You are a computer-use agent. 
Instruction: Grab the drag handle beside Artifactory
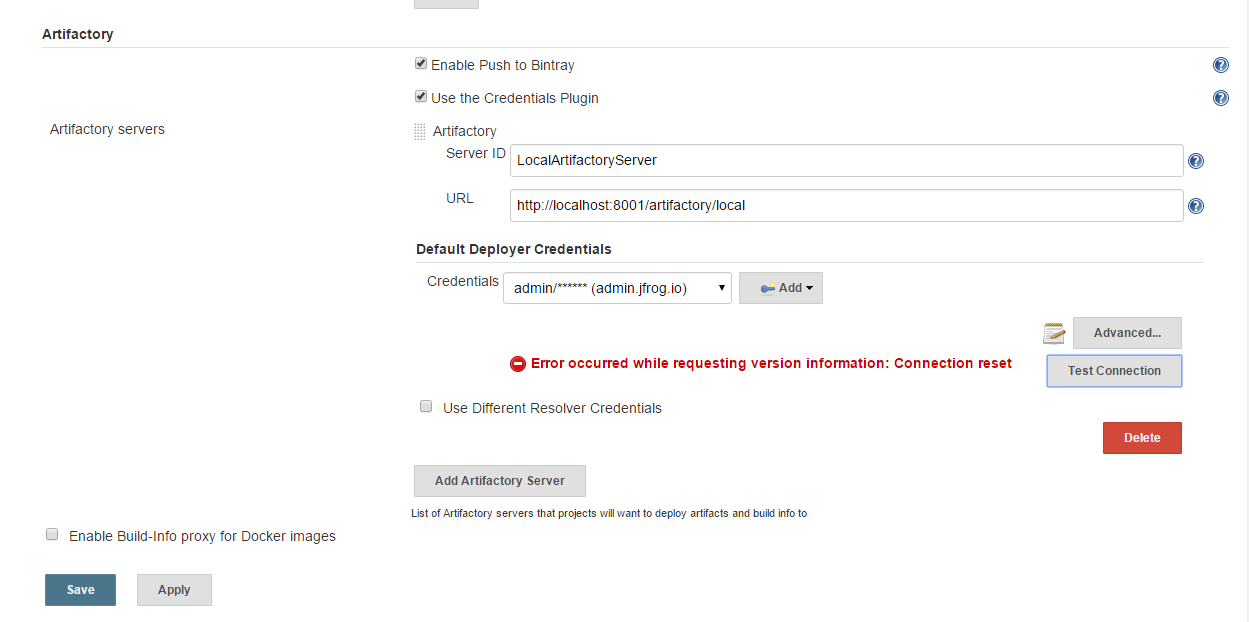(x=420, y=131)
